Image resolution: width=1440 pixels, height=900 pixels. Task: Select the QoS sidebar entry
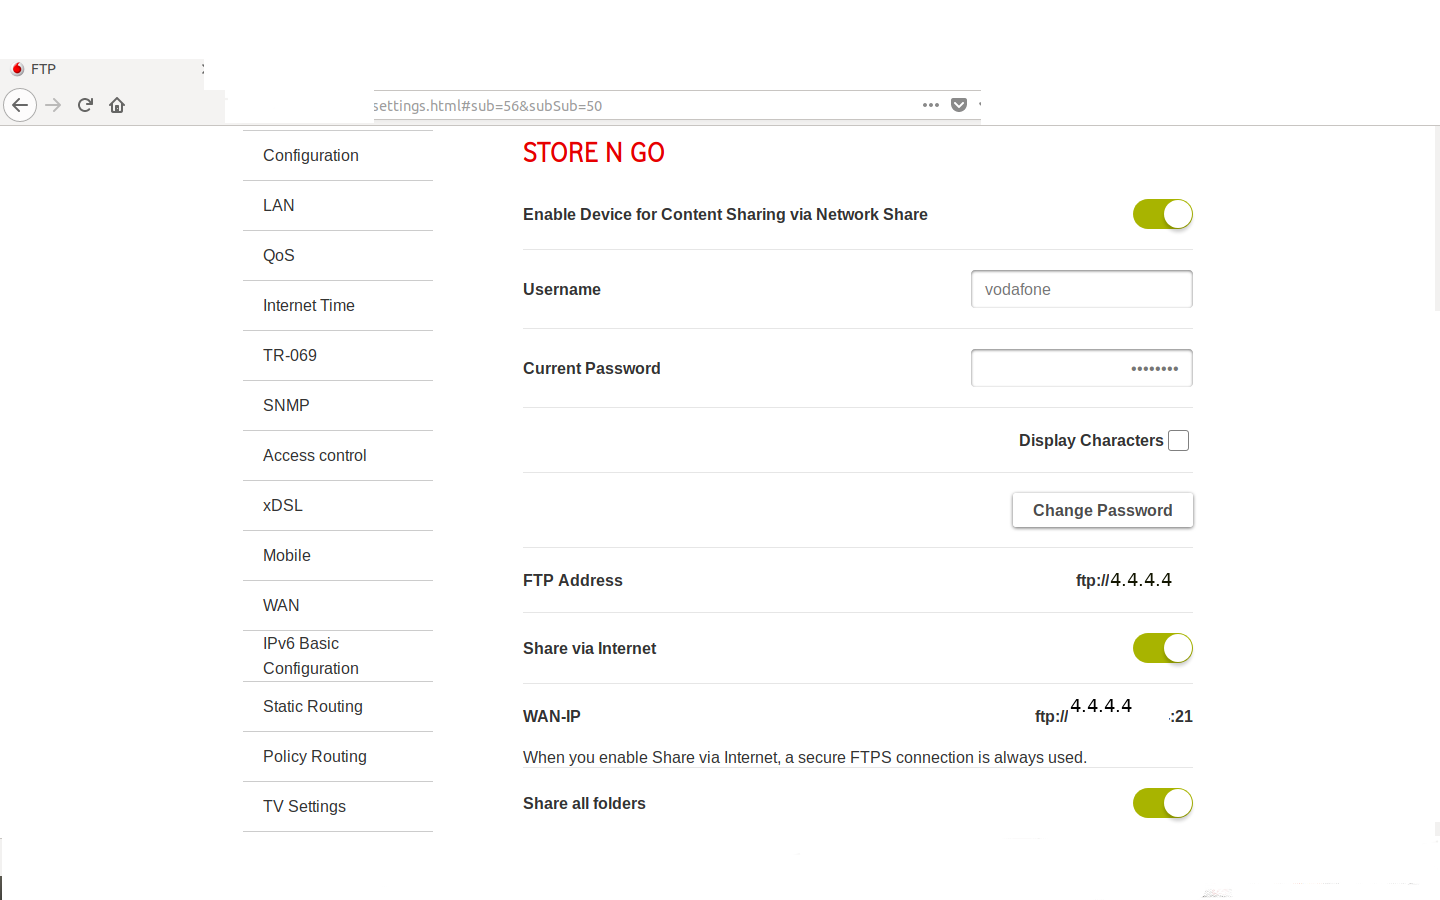279,255
